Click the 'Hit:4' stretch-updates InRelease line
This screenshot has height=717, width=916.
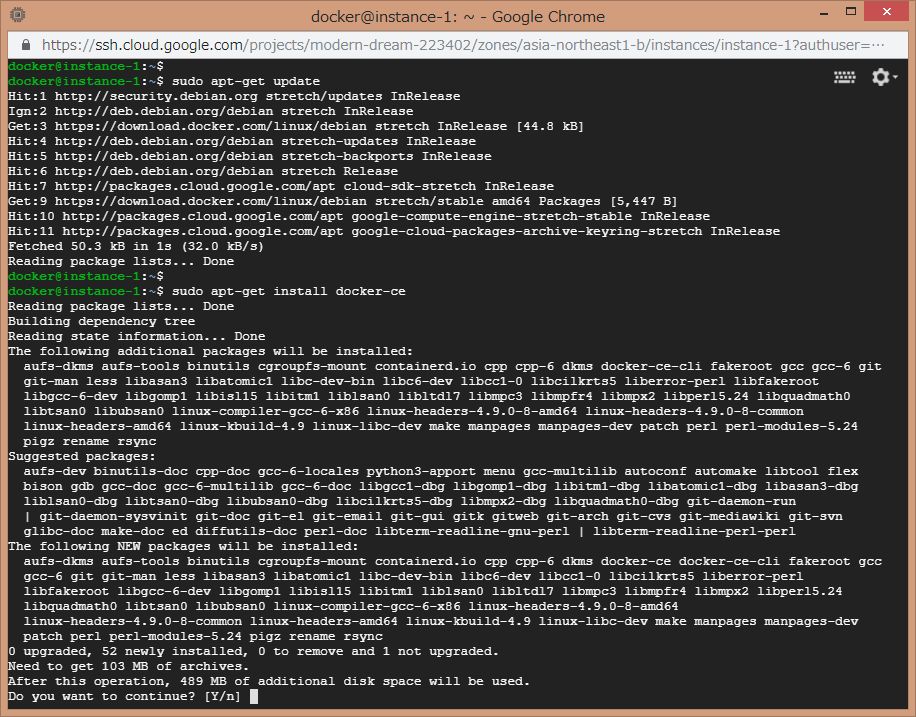(242, 141)
